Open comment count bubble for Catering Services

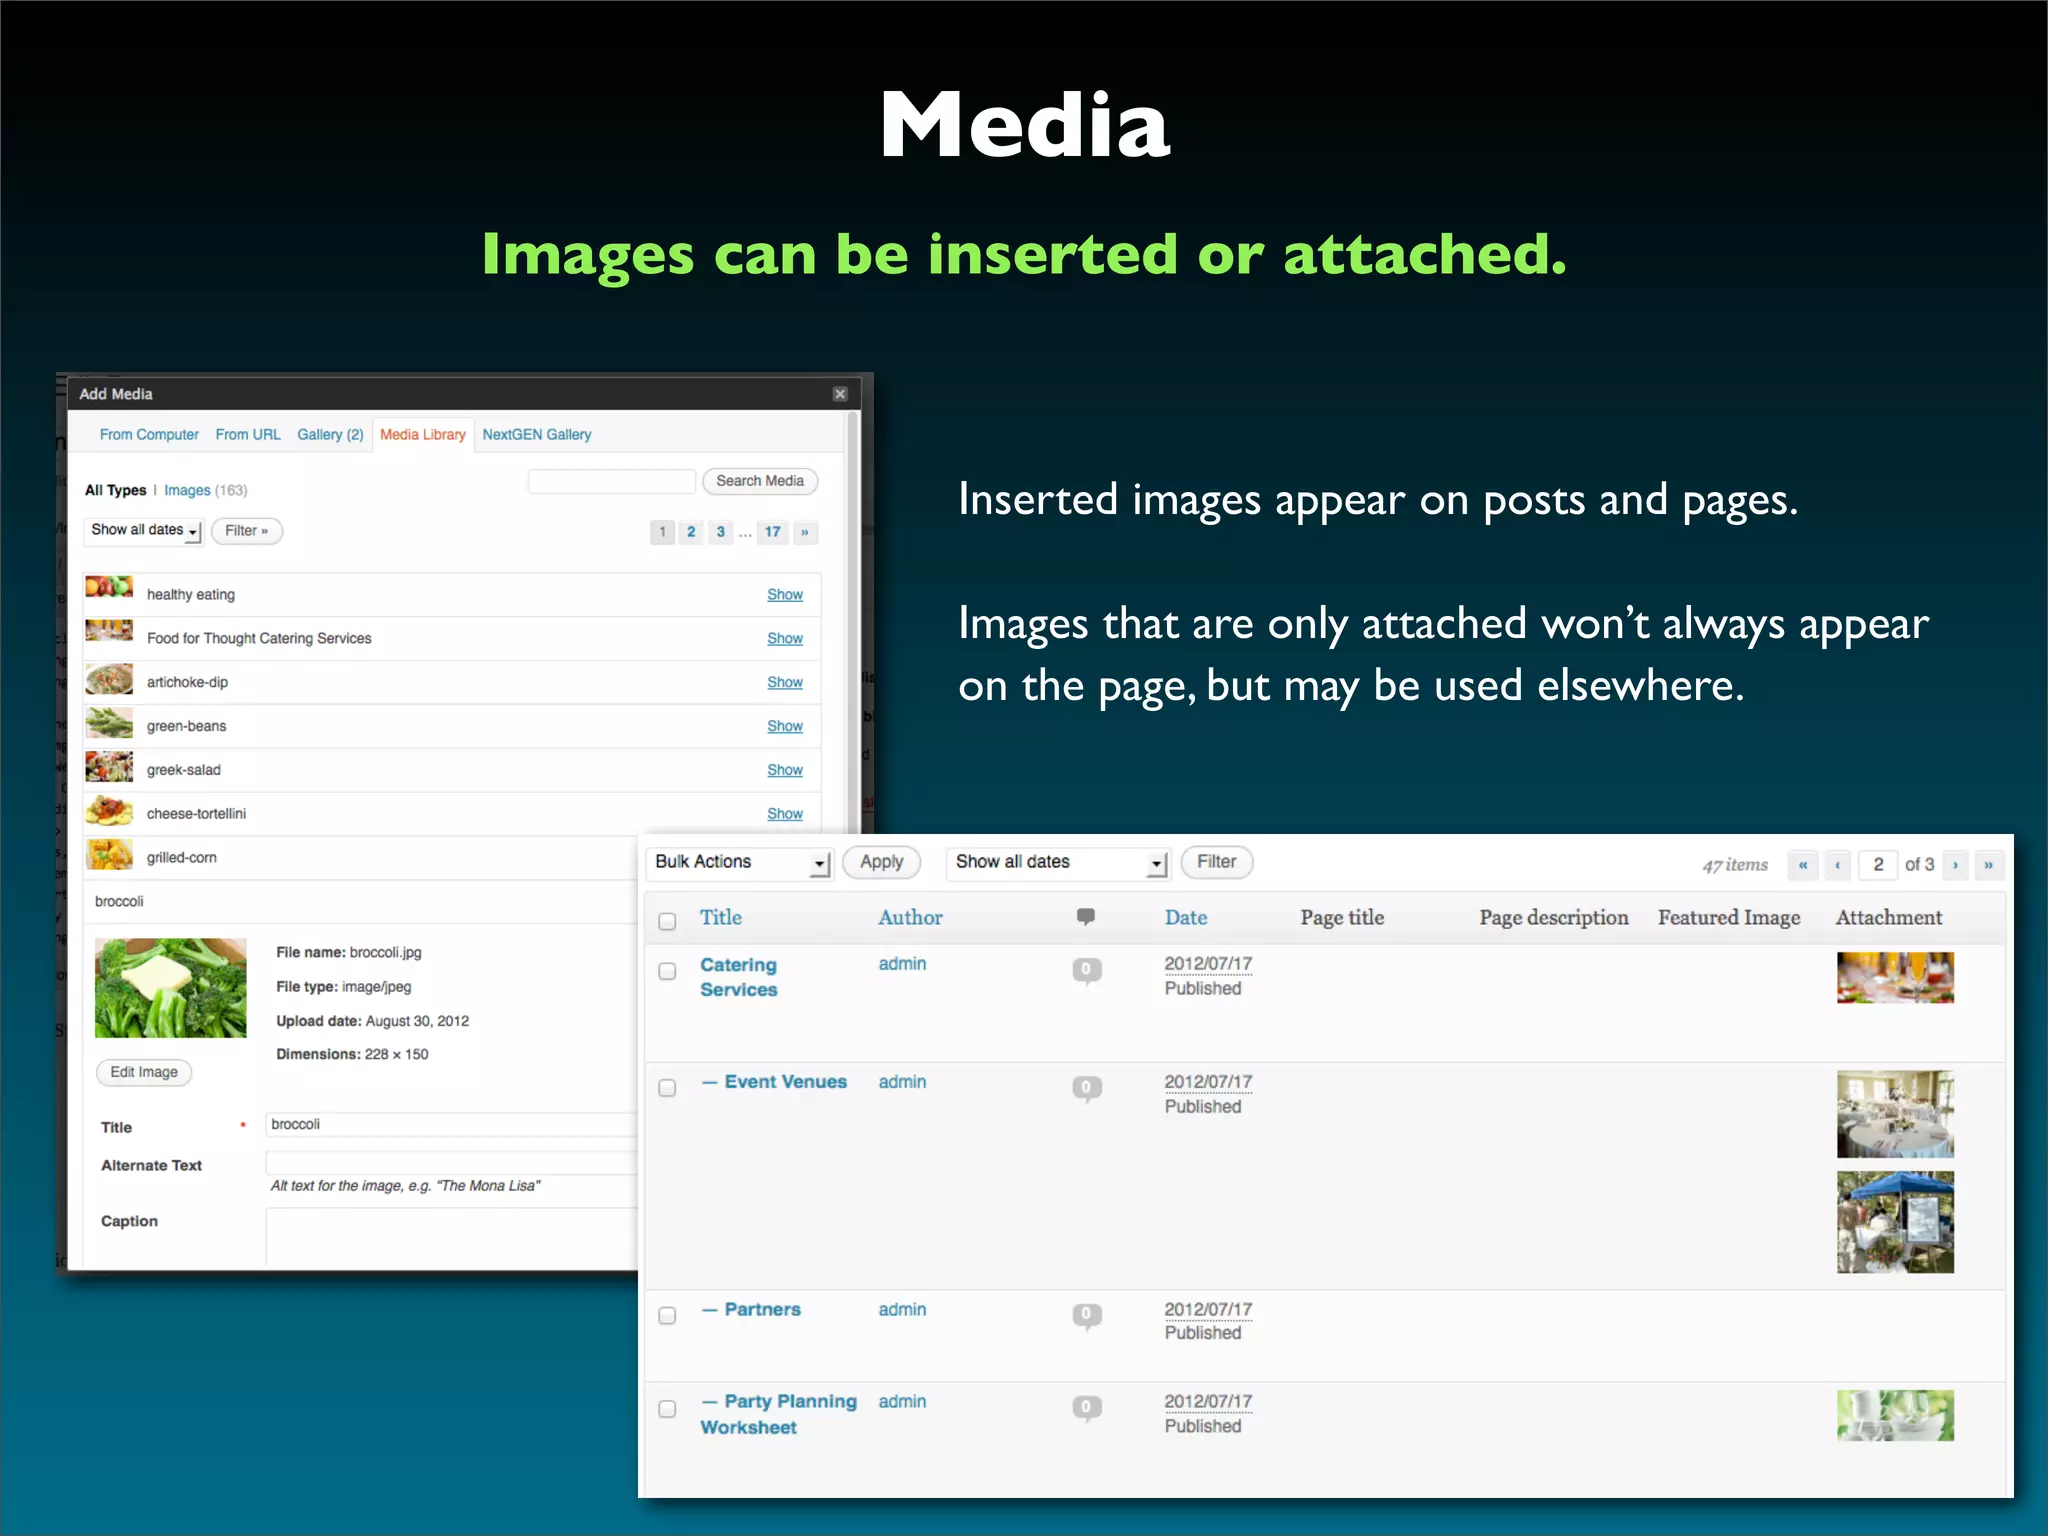(1087, 970)
